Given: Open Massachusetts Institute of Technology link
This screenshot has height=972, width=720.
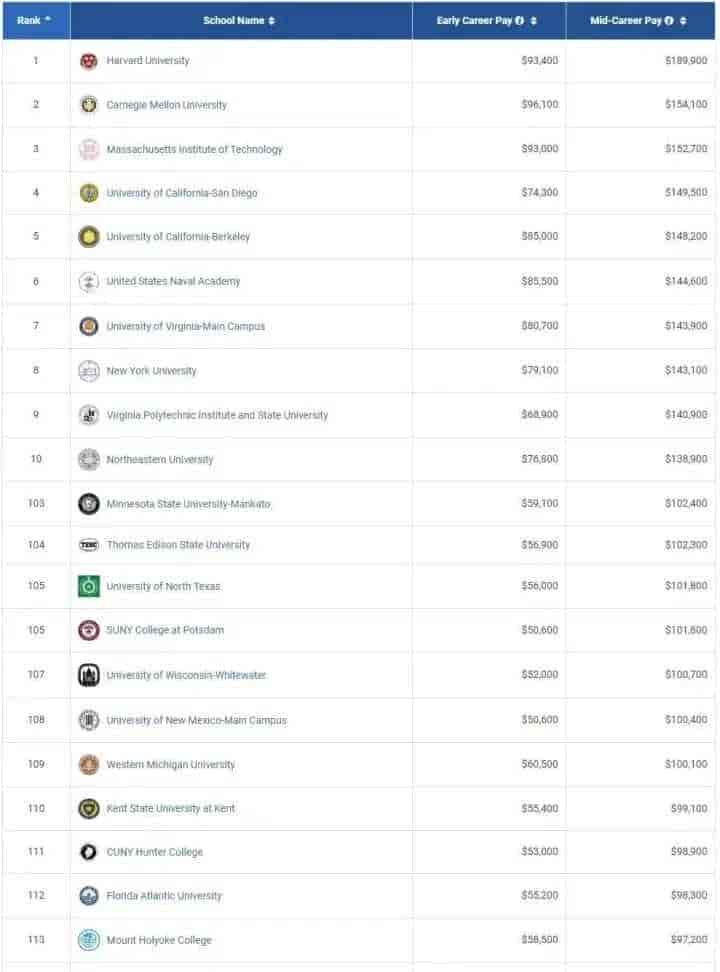Looking at the screenshot, I should point(194,149).
